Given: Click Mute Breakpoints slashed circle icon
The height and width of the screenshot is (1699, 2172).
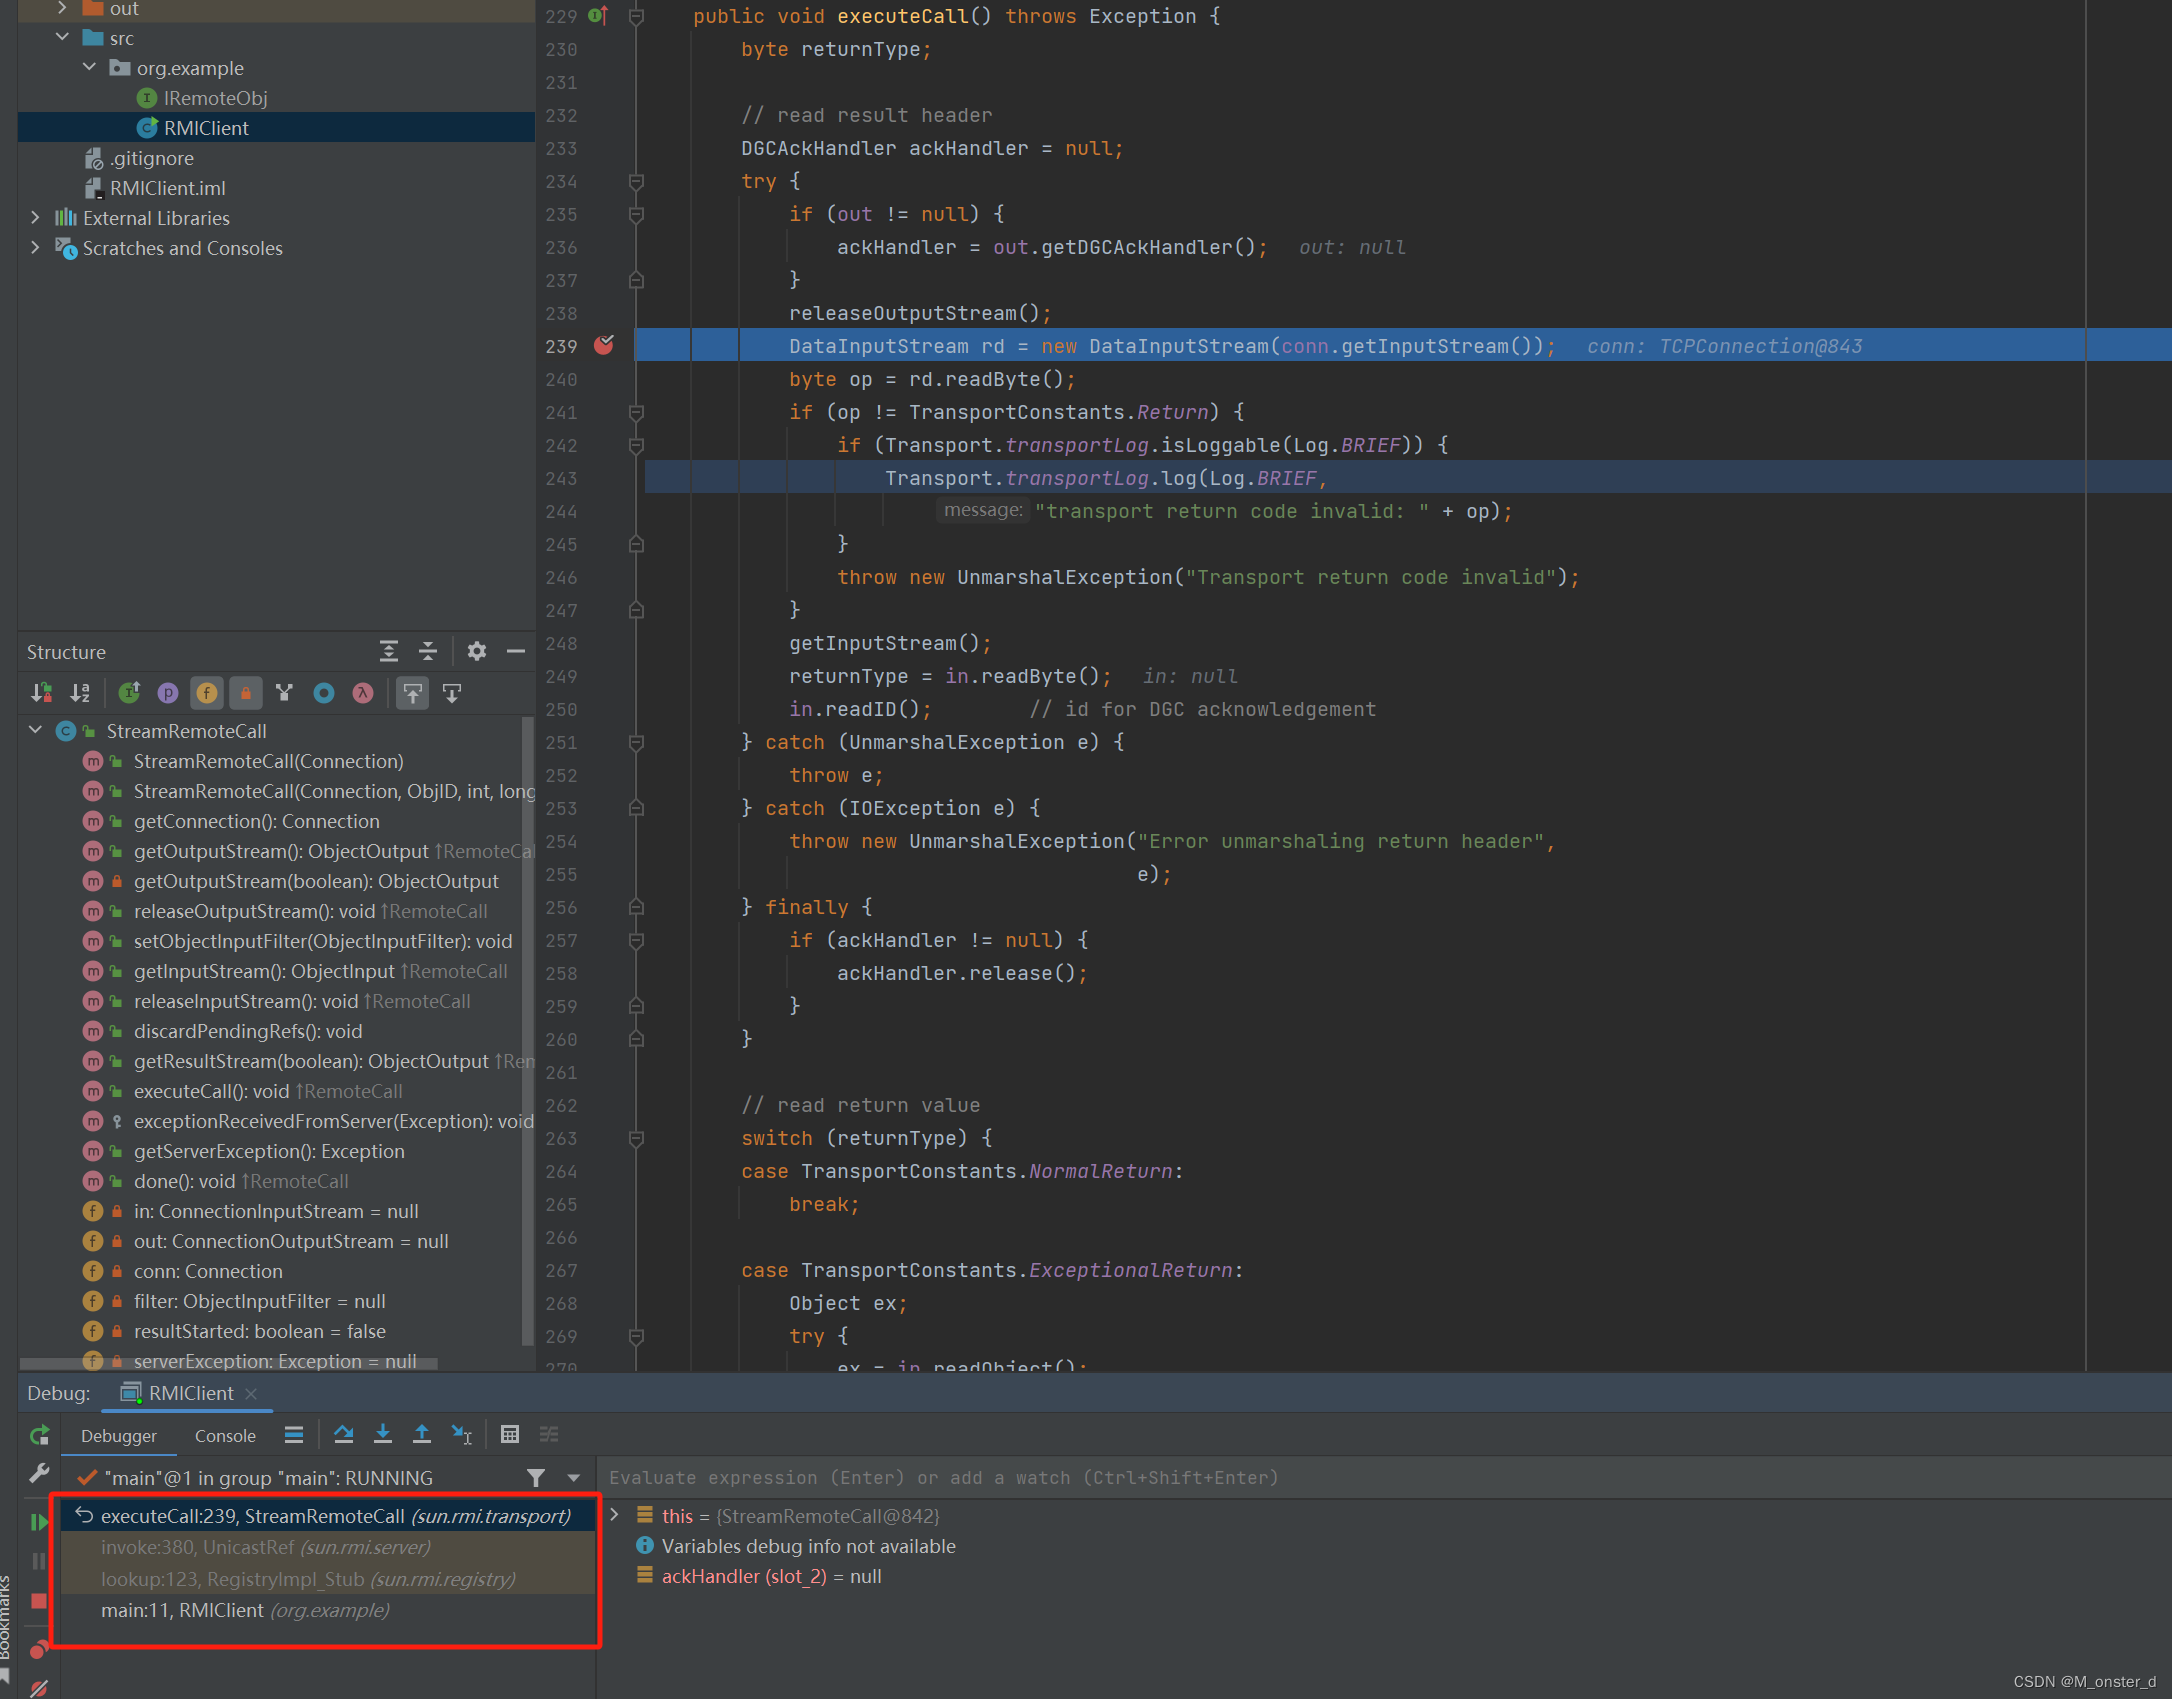Looking at the screenshot, I should pyautogui.click(x=39, y=1687).
